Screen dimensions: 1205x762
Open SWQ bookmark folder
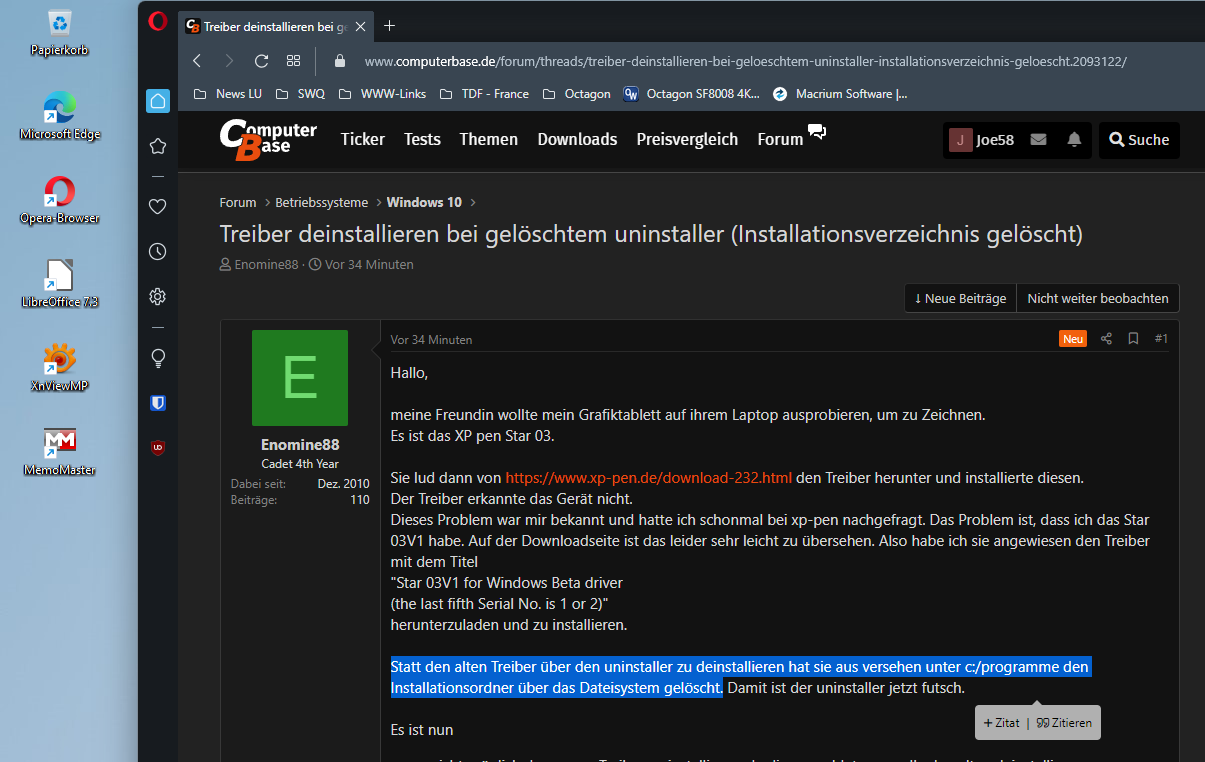coord(300,94)
